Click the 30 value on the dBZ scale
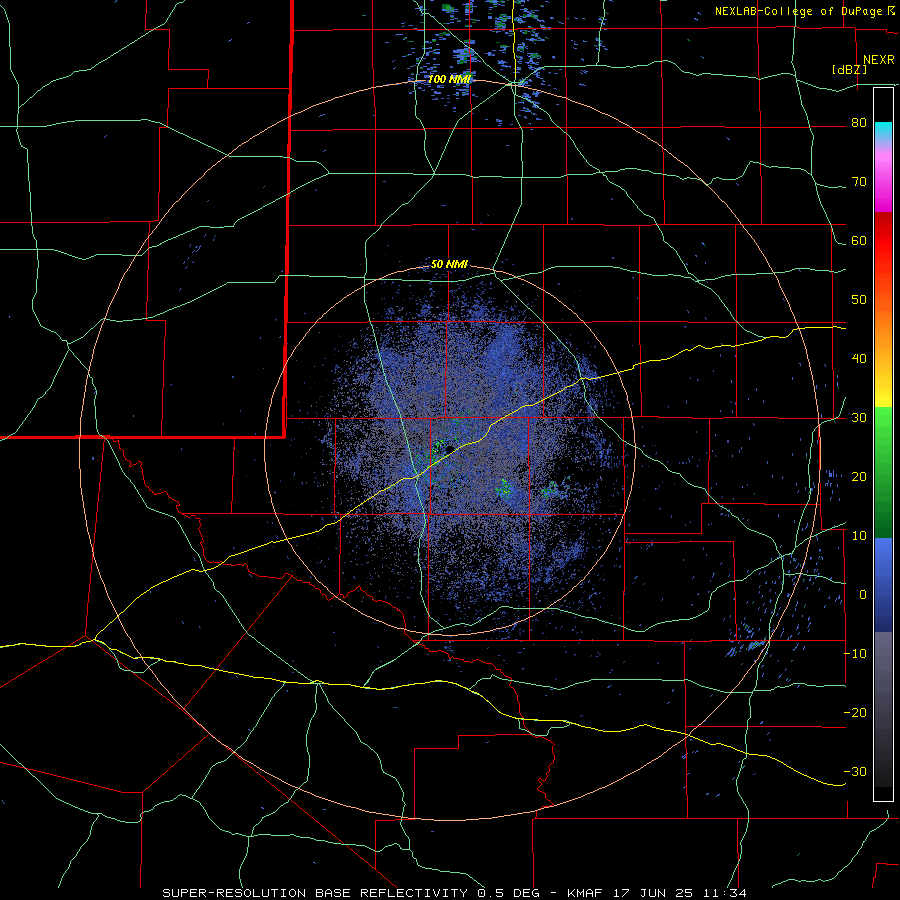Image resolution: width=900 pixels, height=900 pixels. pos(859,418)
